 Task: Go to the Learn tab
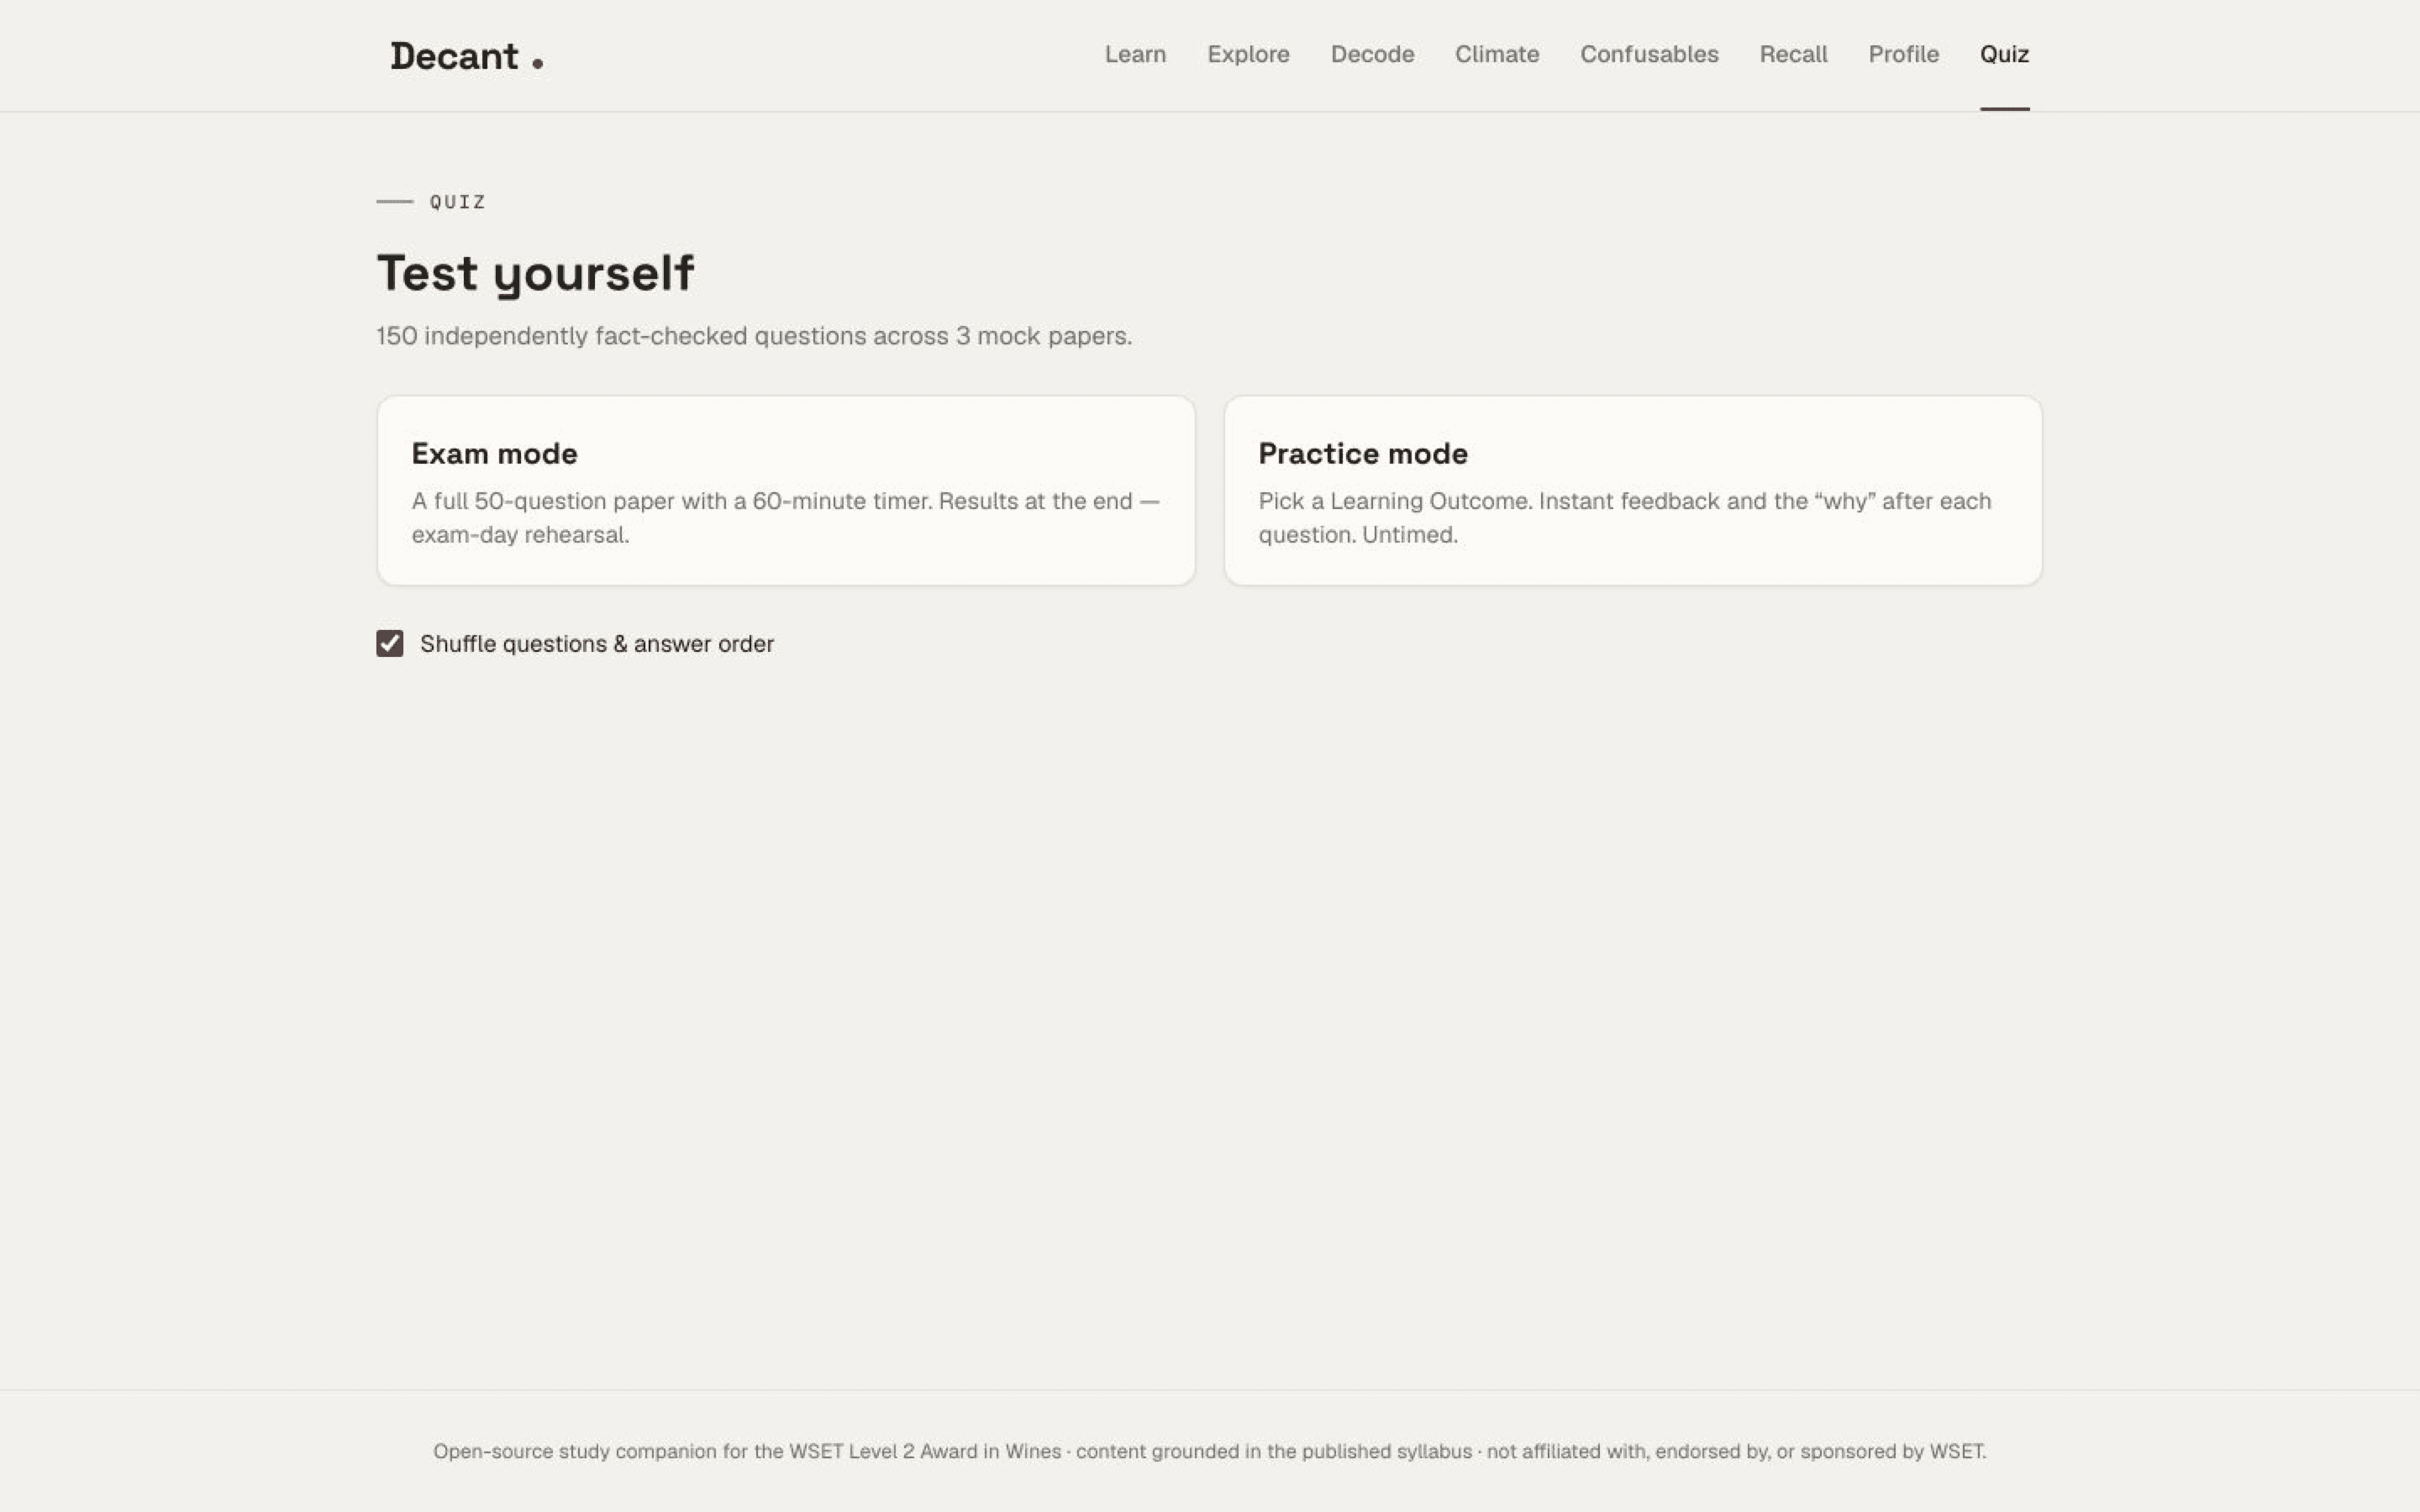coord(1135,54)
